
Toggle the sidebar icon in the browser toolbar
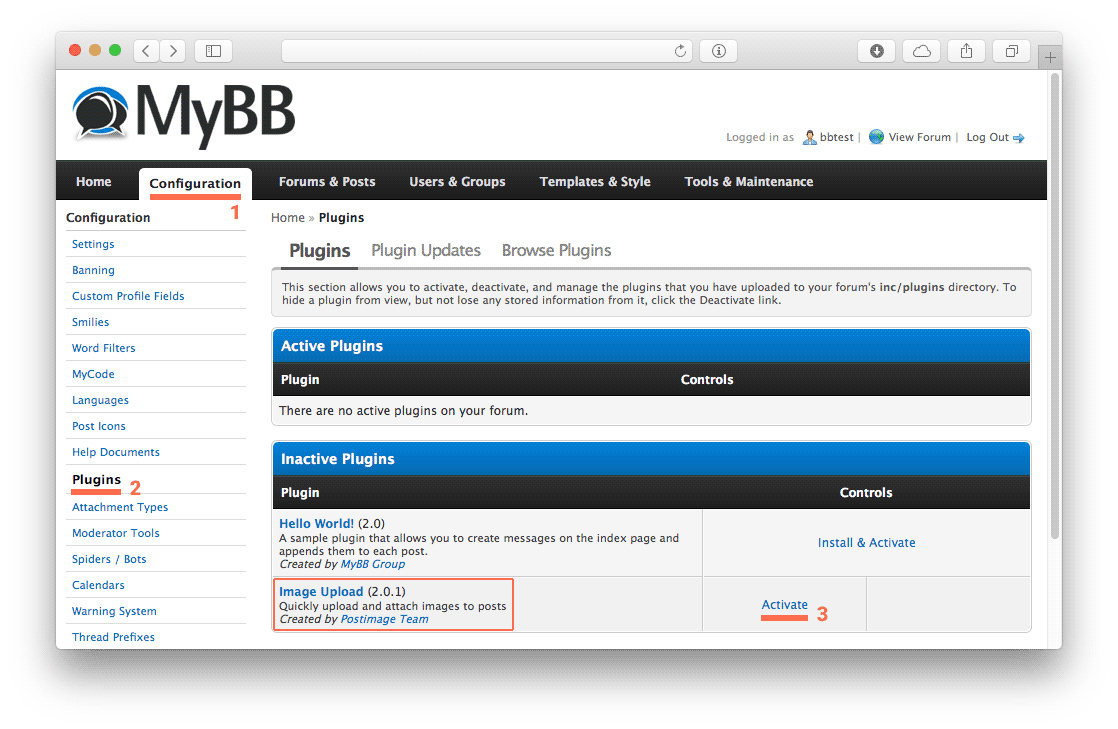[212, 50]
